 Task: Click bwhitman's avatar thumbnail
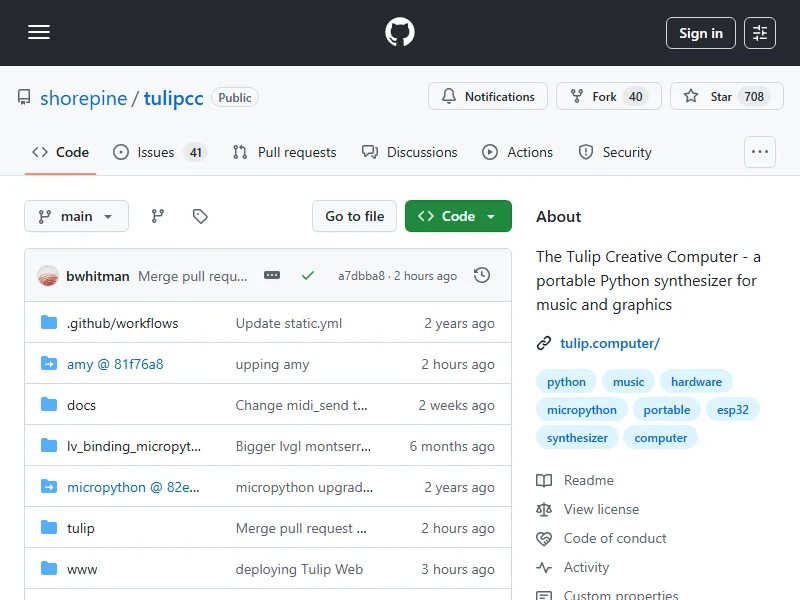(x=48, y=275)
